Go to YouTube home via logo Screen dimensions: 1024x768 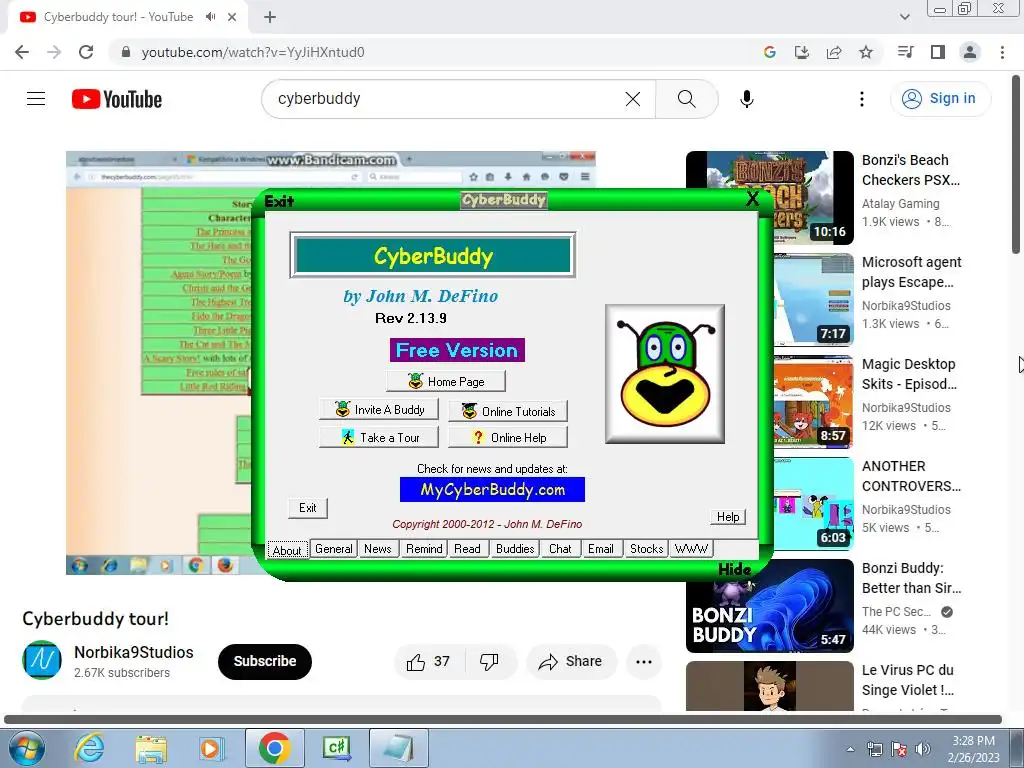click(x=117, y=99)
